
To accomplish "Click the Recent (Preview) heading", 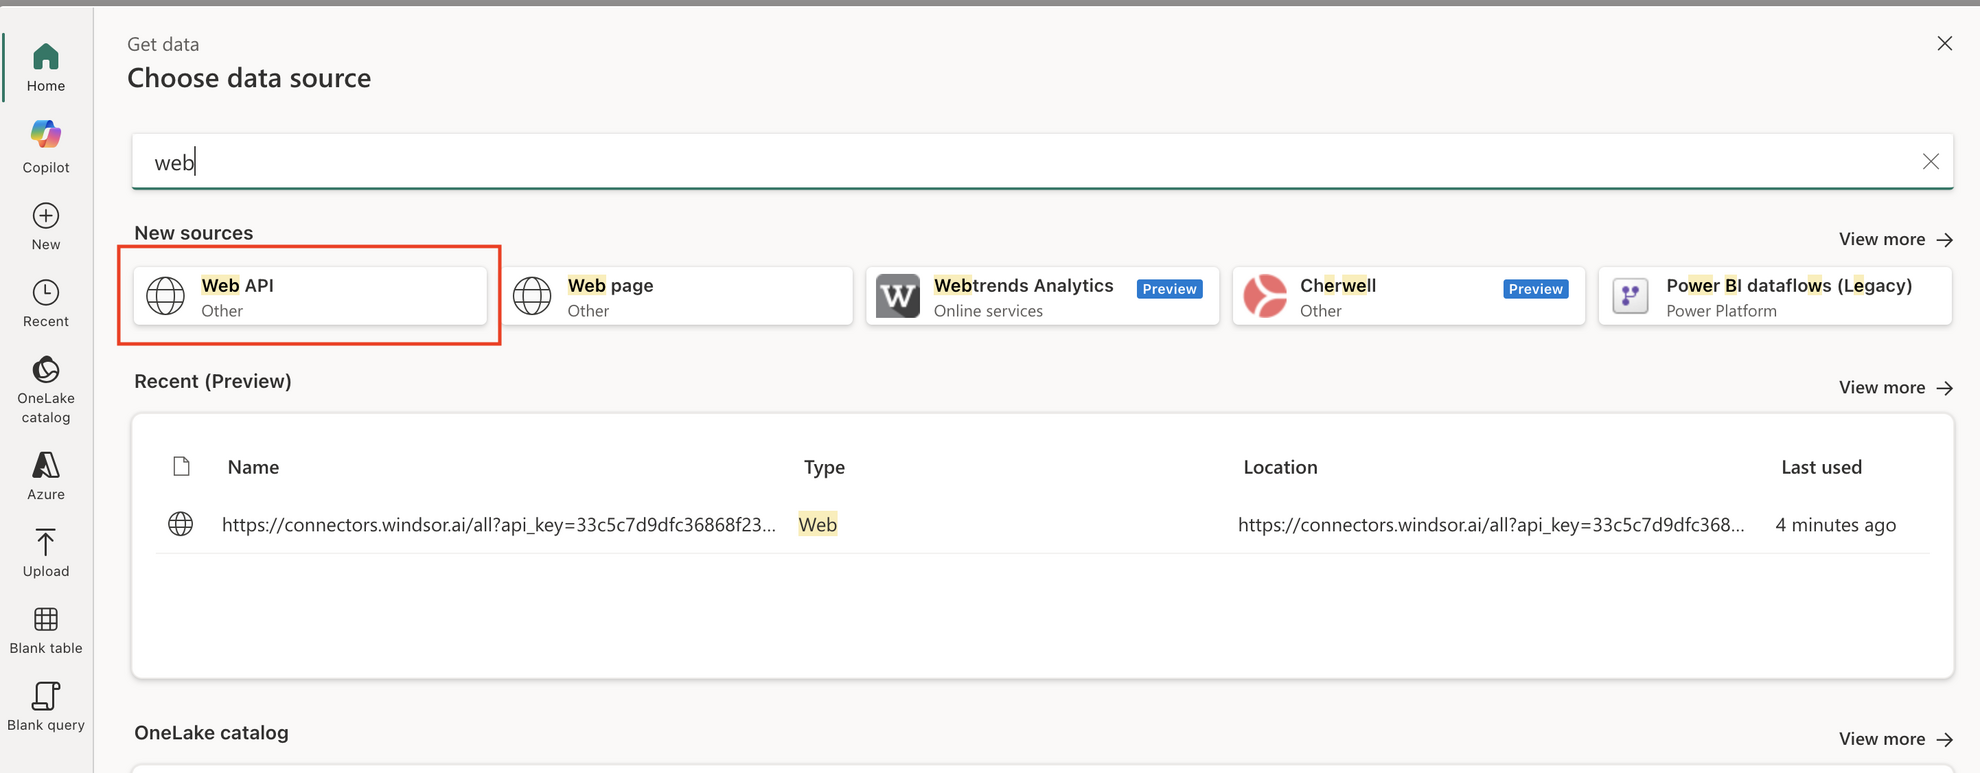I will point(213,381).
